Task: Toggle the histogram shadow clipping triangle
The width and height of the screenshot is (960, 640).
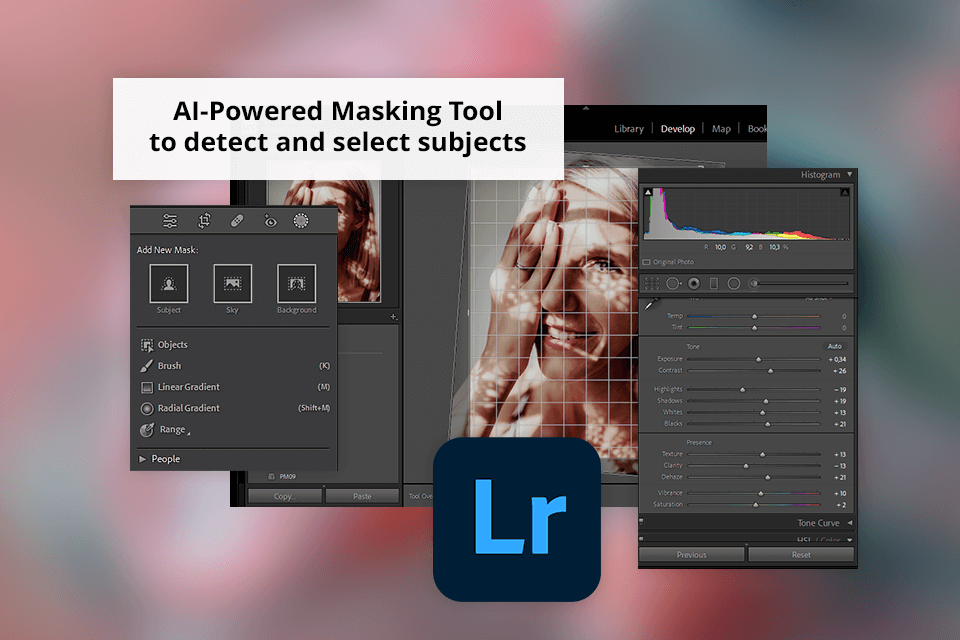Action: tap(648, 192)
